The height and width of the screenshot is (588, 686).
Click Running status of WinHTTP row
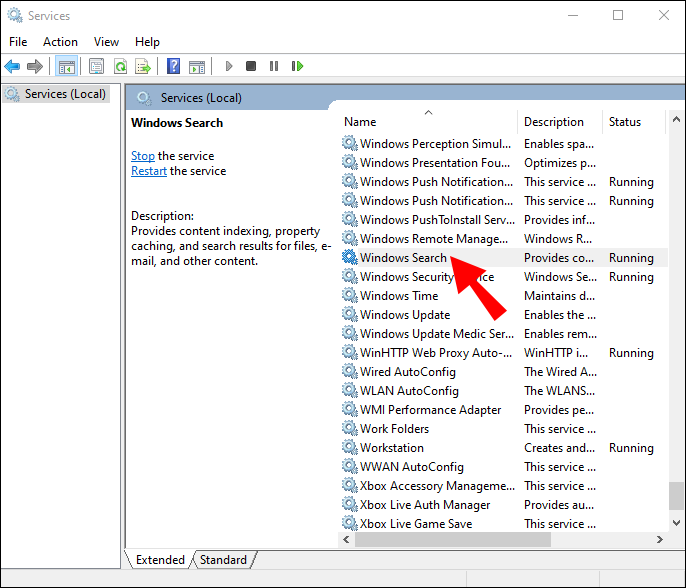click(631, 353)
